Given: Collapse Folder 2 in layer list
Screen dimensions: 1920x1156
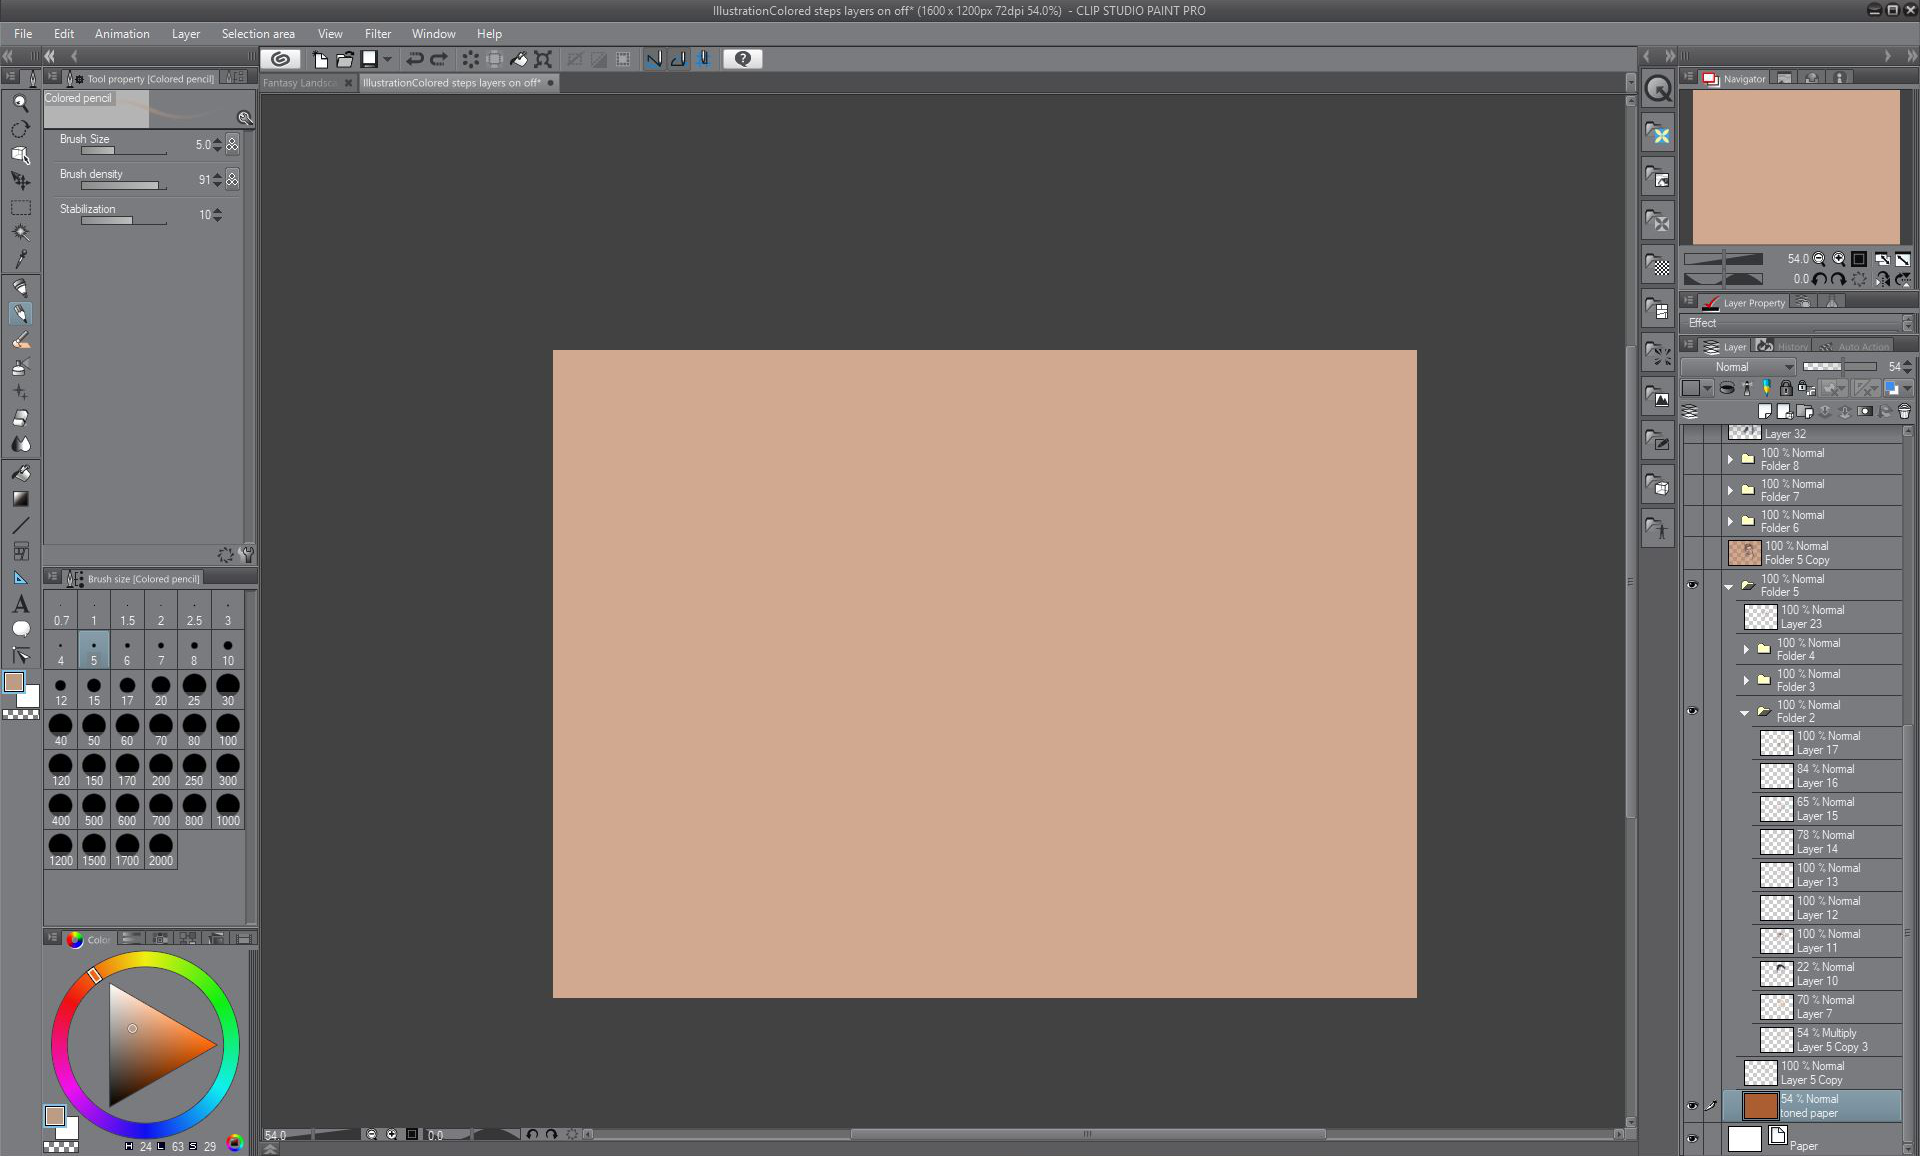Looking at the screenshot, I should click(1745, 712).
